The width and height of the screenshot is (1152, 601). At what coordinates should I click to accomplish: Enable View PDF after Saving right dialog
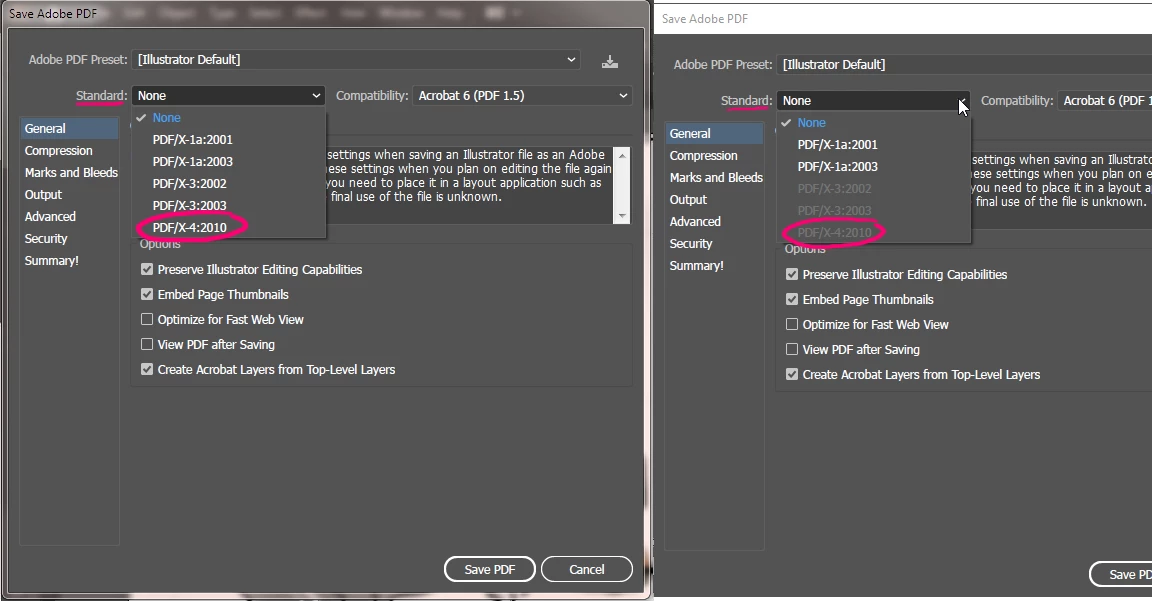(792, 350)
